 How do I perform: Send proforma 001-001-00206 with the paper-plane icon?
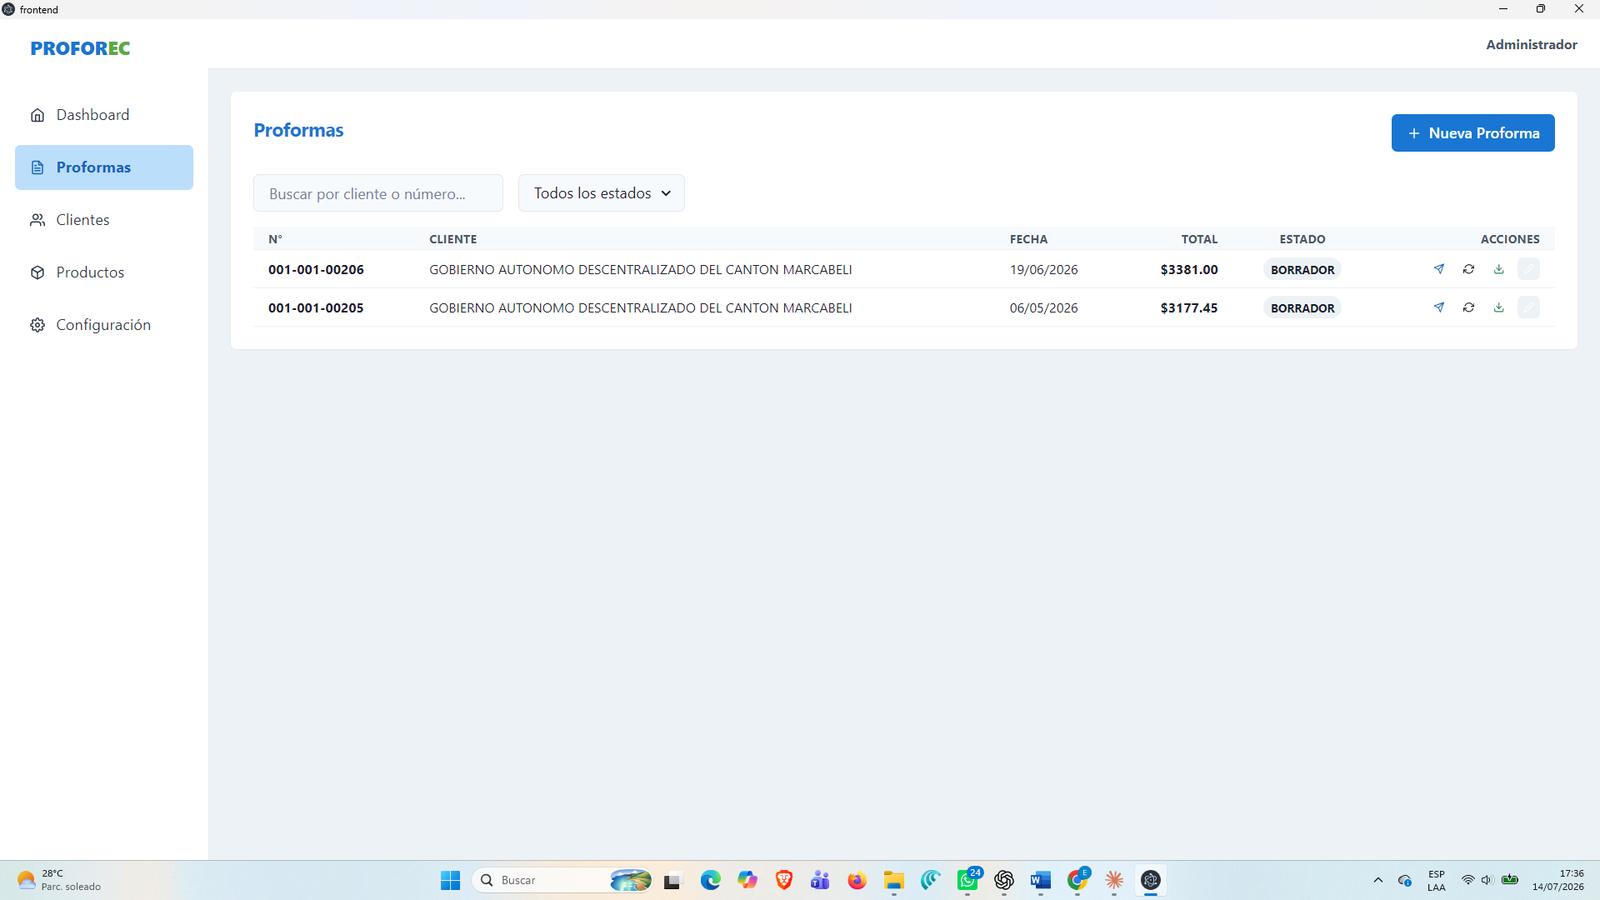(1438, 269)
